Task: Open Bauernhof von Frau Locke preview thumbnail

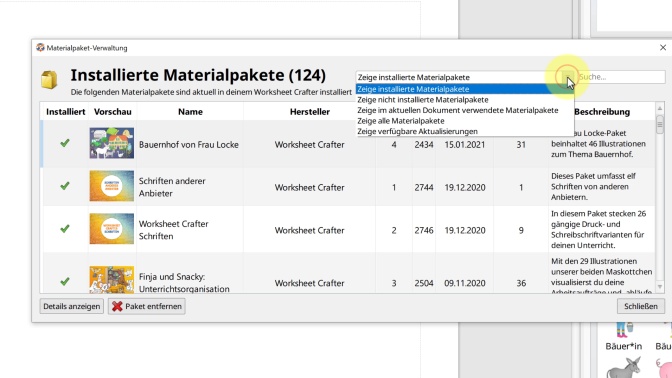Action: click(111, 143)
